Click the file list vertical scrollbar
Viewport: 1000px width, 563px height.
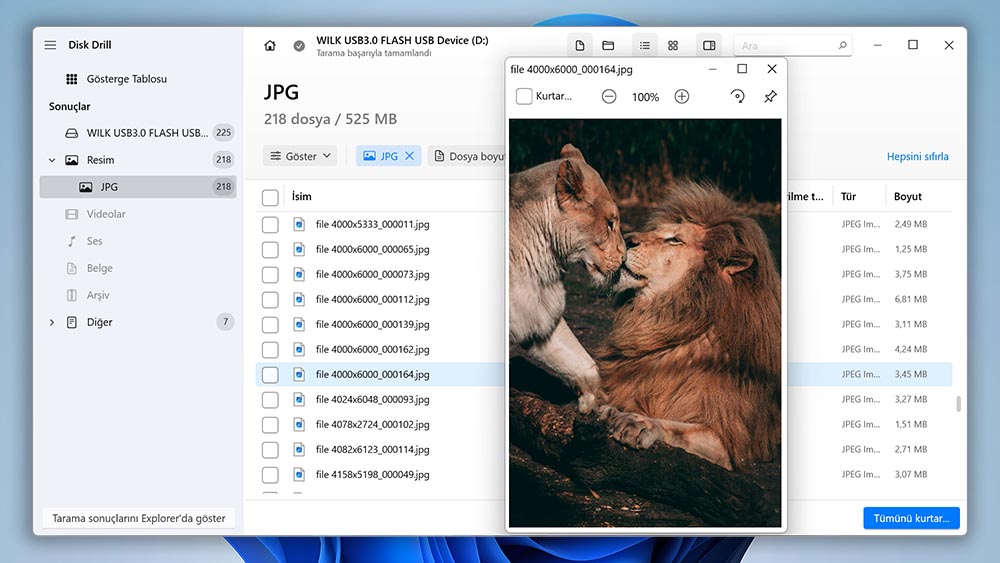click(958, 404)
